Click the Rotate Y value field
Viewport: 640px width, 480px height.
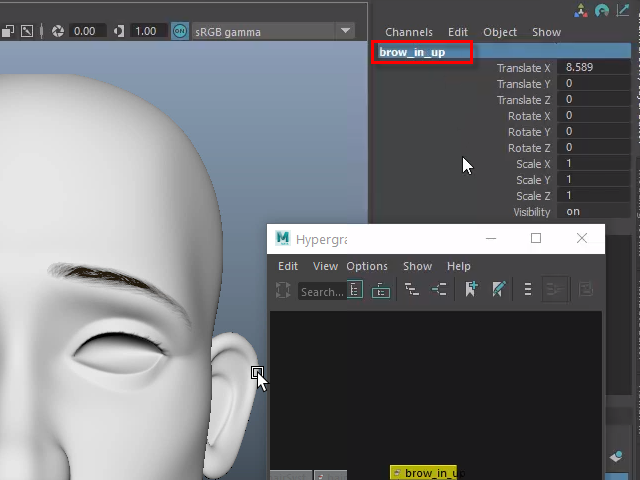tap(593, 131)
